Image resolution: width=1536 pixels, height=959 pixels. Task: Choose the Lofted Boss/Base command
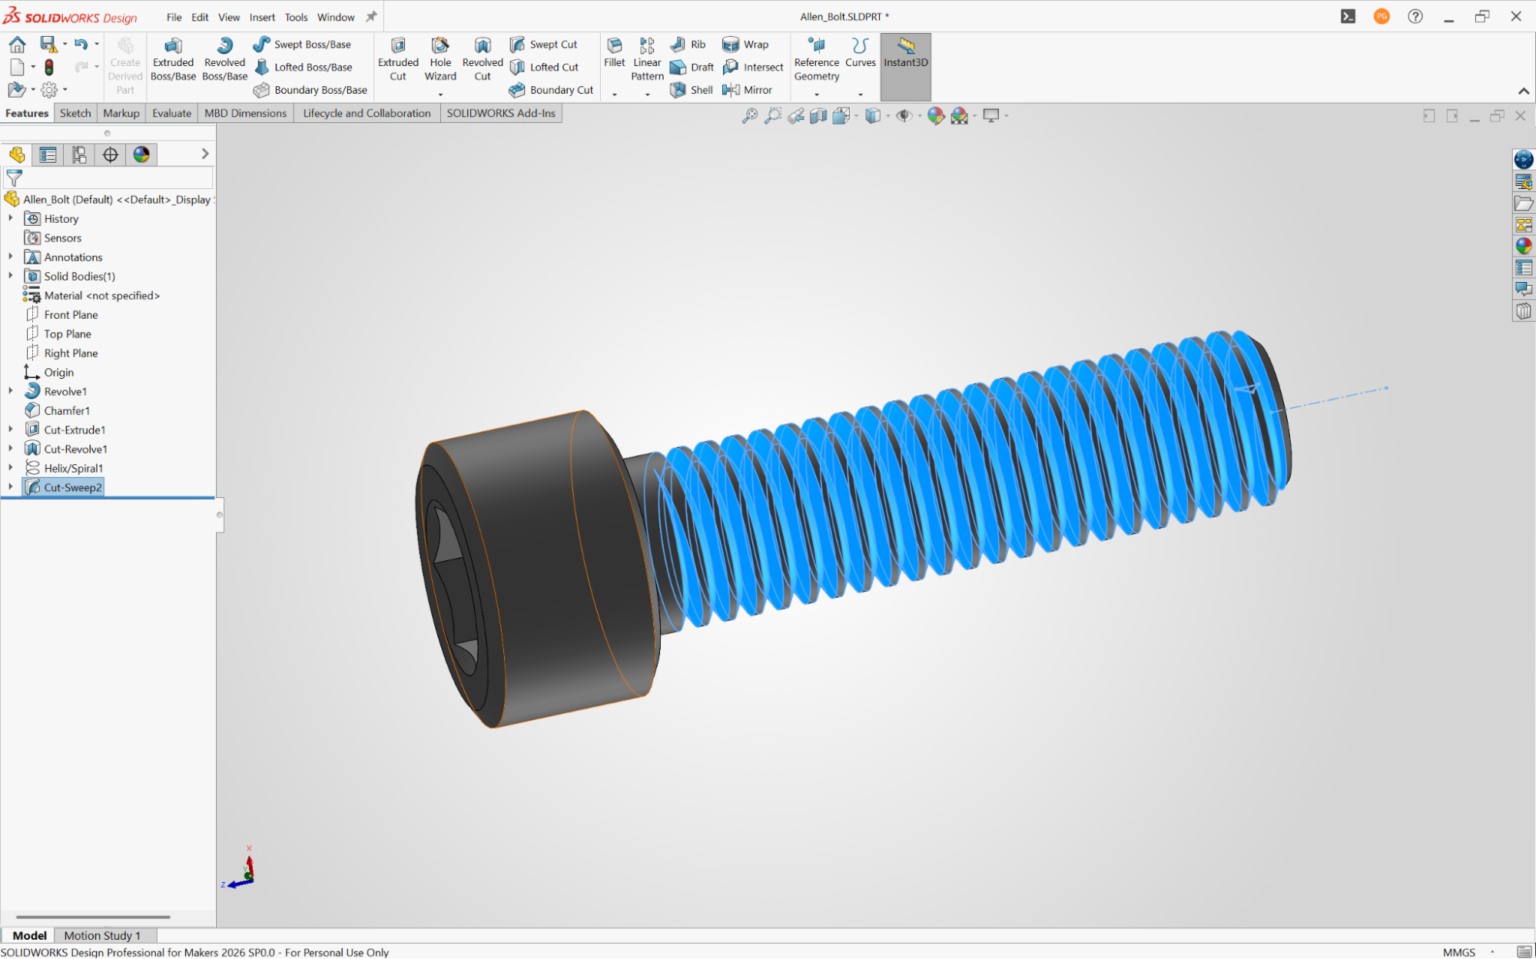click(303, 67)
